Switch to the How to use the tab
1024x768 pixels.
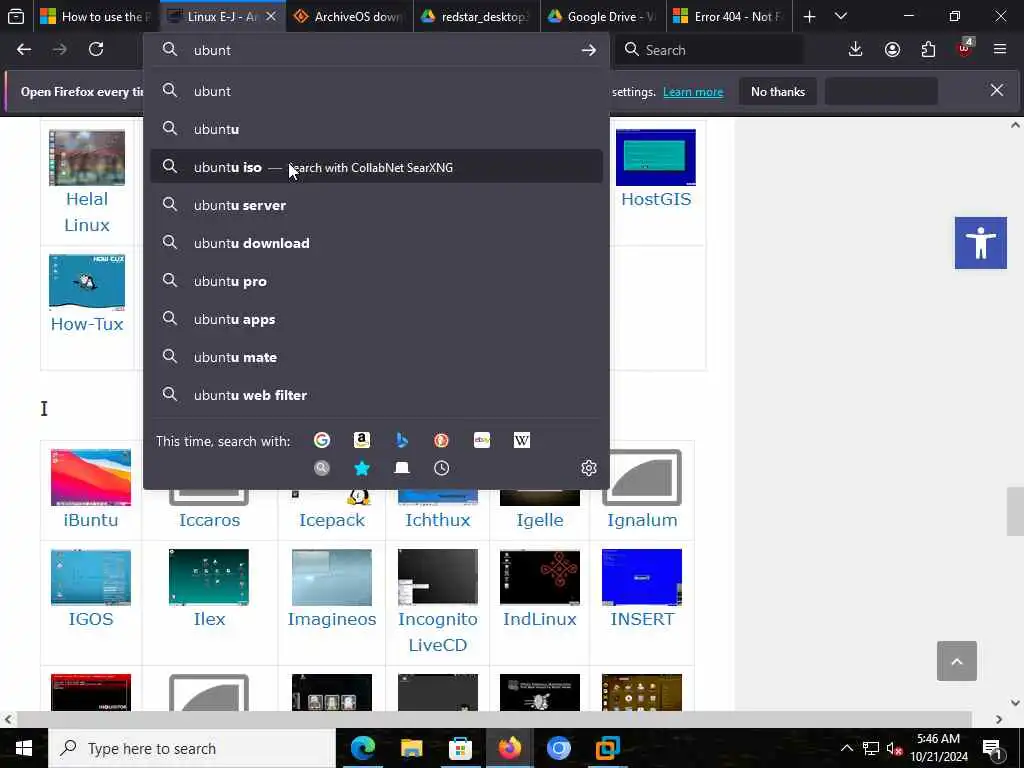(97, 16)
